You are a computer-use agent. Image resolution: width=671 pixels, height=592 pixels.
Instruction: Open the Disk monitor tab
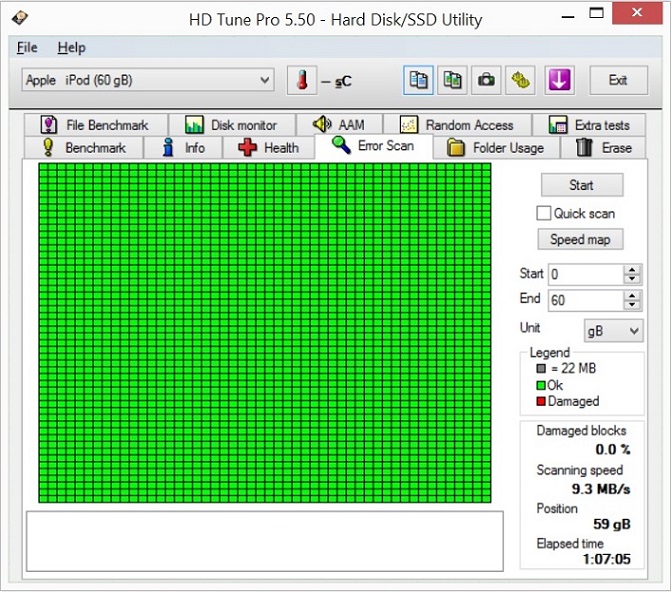tap(231, 125)
